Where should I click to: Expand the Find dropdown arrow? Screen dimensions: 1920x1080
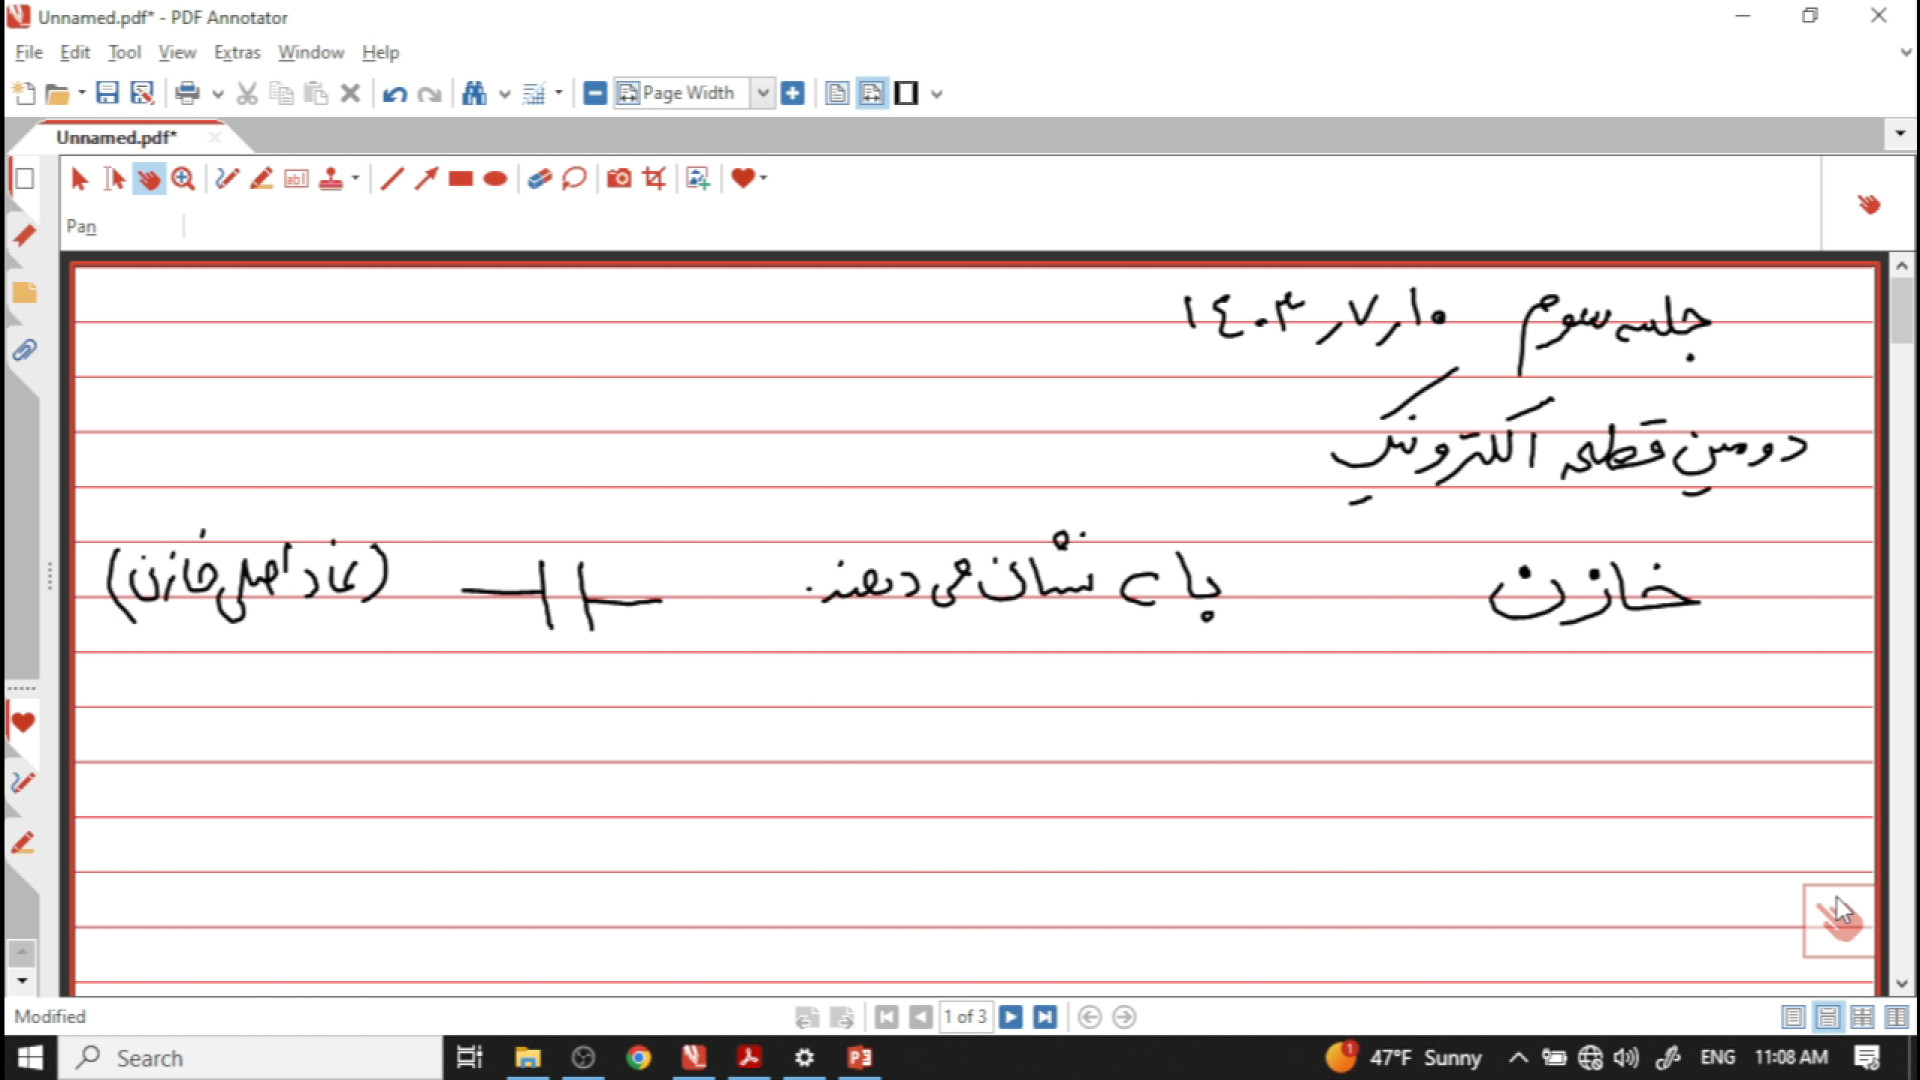point(504,94)
